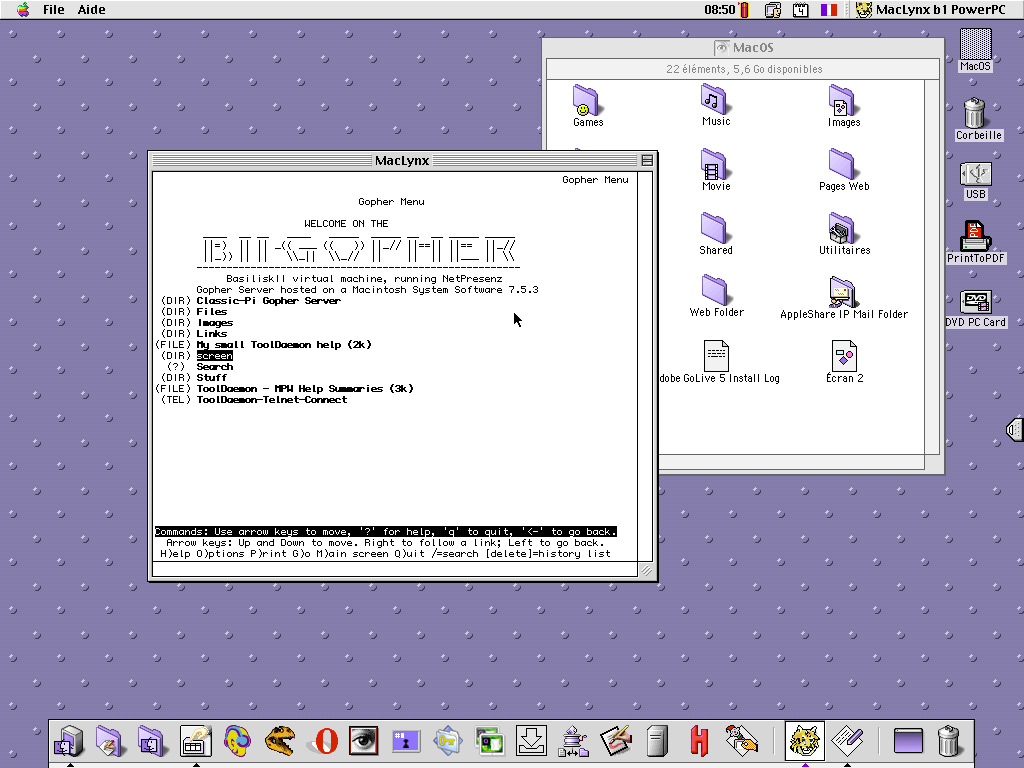Click the MacLynx cat face icon in dock

(x=805, y=741)
